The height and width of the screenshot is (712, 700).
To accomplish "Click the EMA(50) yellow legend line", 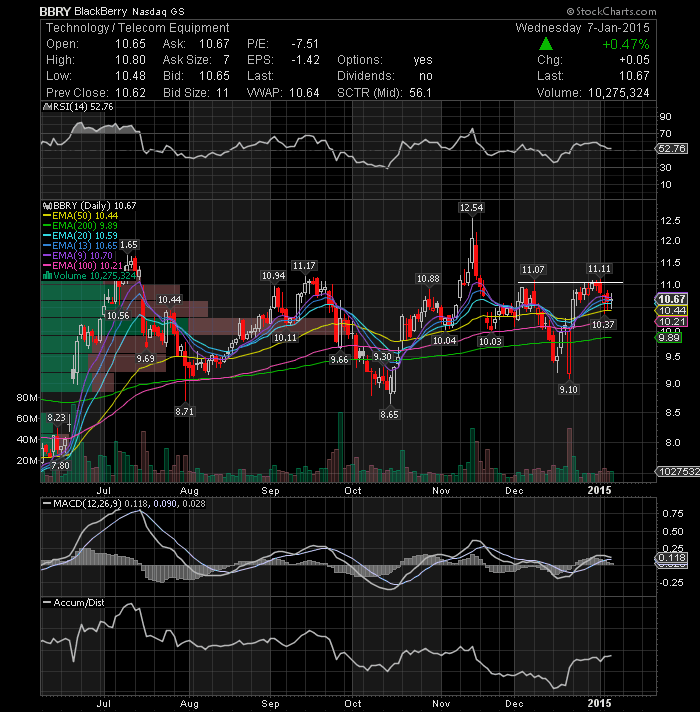I will tap(47, 216).
